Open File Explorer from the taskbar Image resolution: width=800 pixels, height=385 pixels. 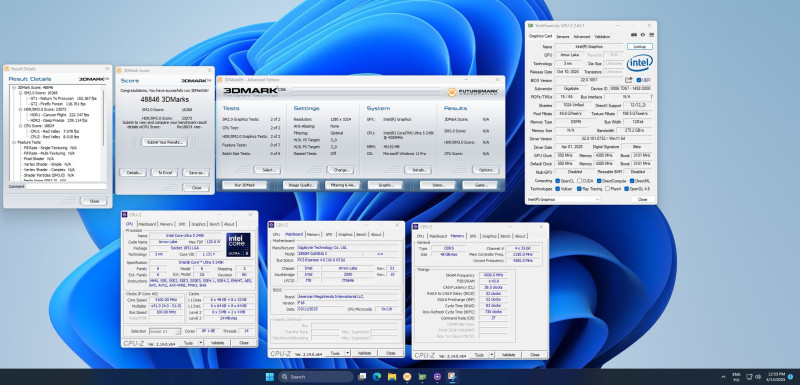click(392, 377)
